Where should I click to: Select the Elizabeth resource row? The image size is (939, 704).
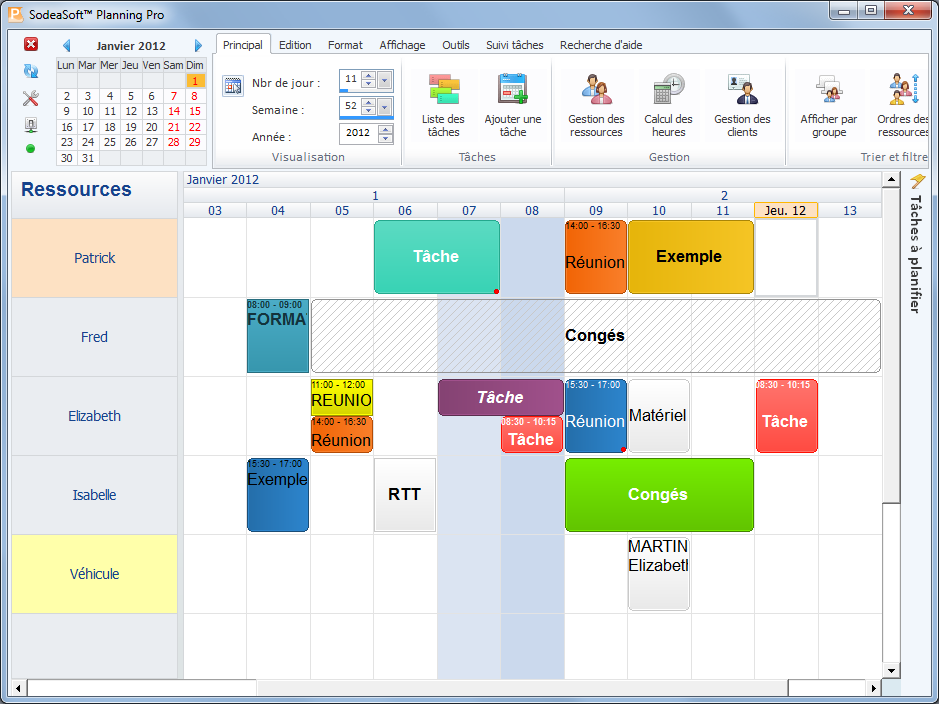[x=95, y=416]
